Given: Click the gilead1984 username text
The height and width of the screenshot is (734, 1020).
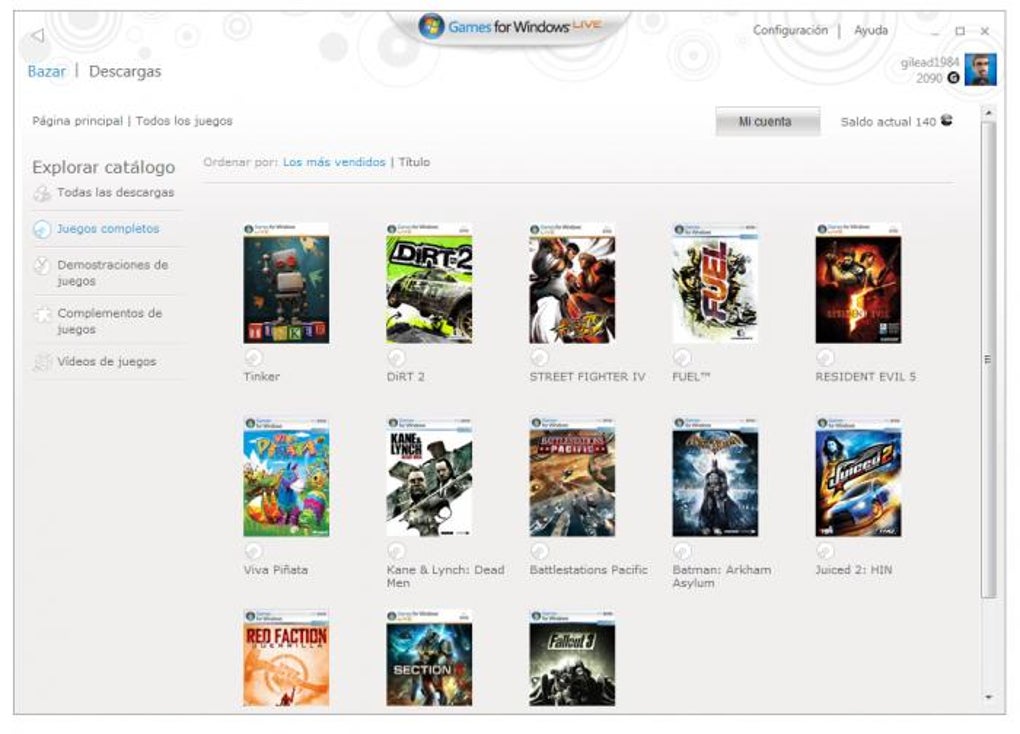Looking at the screenshot, I should (930, 62).
